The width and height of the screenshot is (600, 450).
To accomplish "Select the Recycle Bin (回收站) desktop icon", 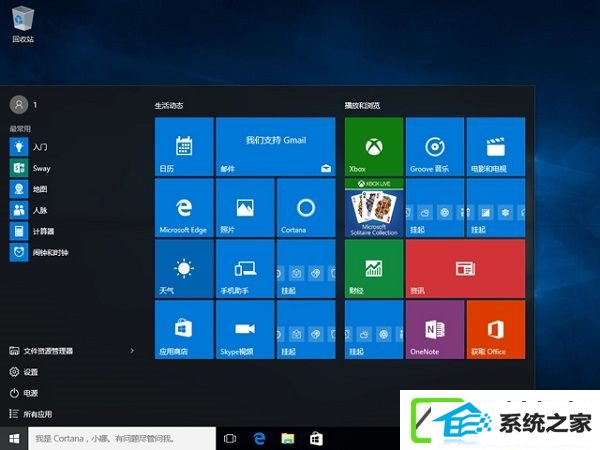I will (23, 24).
